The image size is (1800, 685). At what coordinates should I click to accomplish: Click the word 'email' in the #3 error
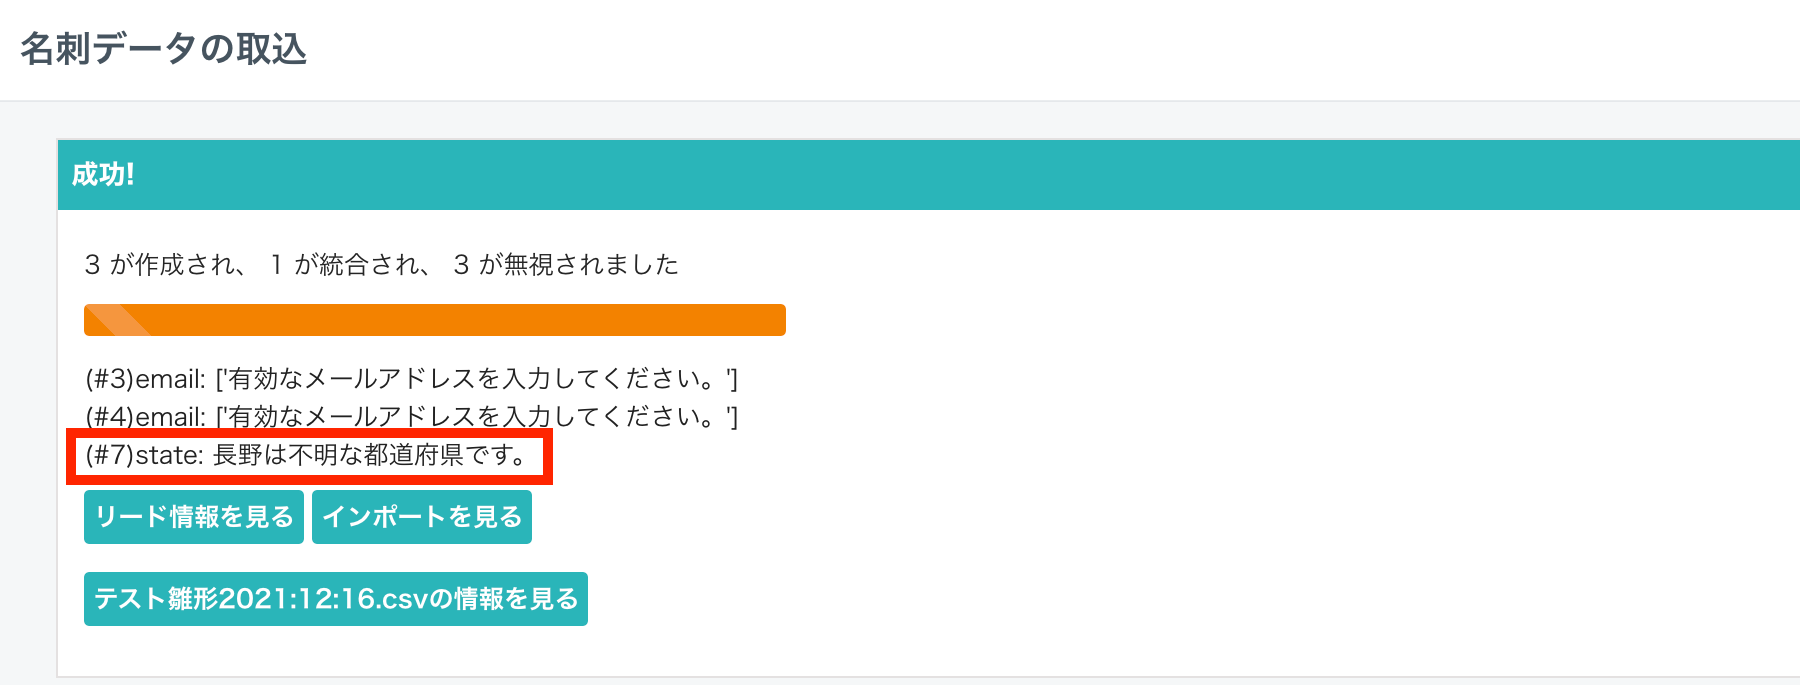(x=169, y=379)
